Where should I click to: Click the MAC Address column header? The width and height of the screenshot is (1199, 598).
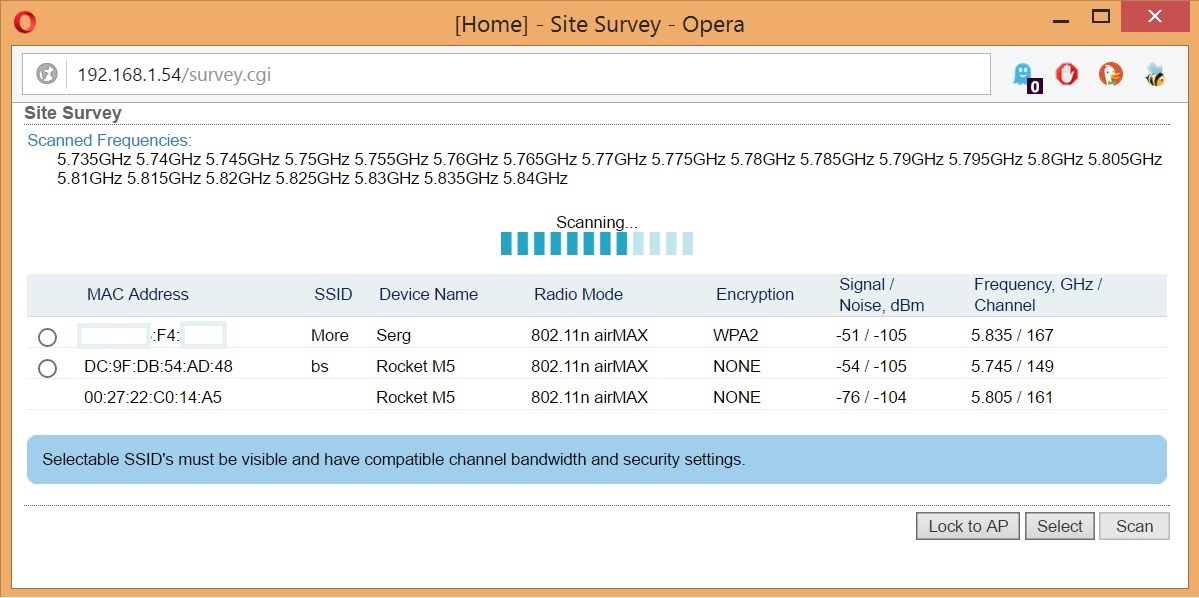coord(138,294)
